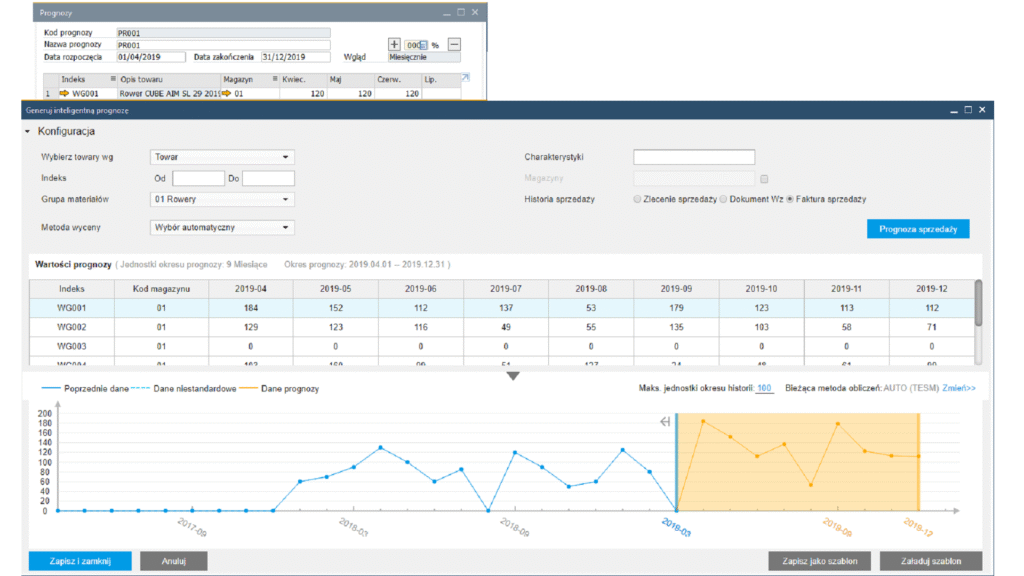Close the Generuj inteligentną prognozę window
The image size is (1024, 576).
click(982, 110)
